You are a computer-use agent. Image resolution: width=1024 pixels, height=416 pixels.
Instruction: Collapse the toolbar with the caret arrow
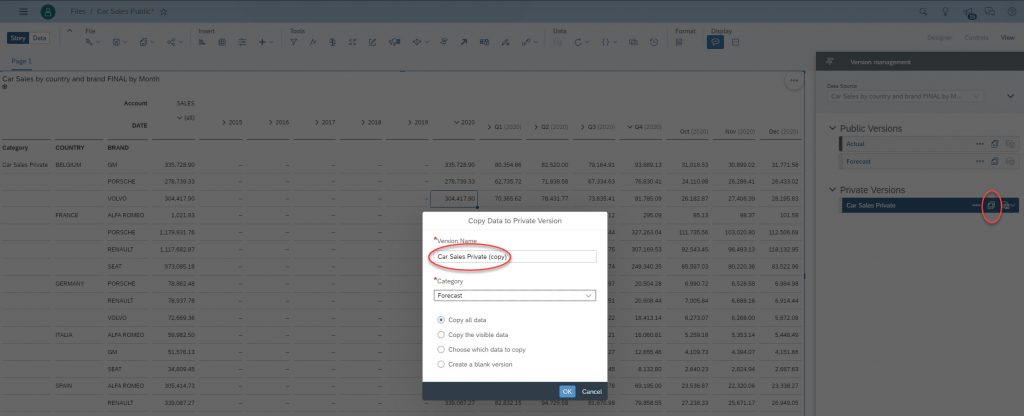[69, 31]
